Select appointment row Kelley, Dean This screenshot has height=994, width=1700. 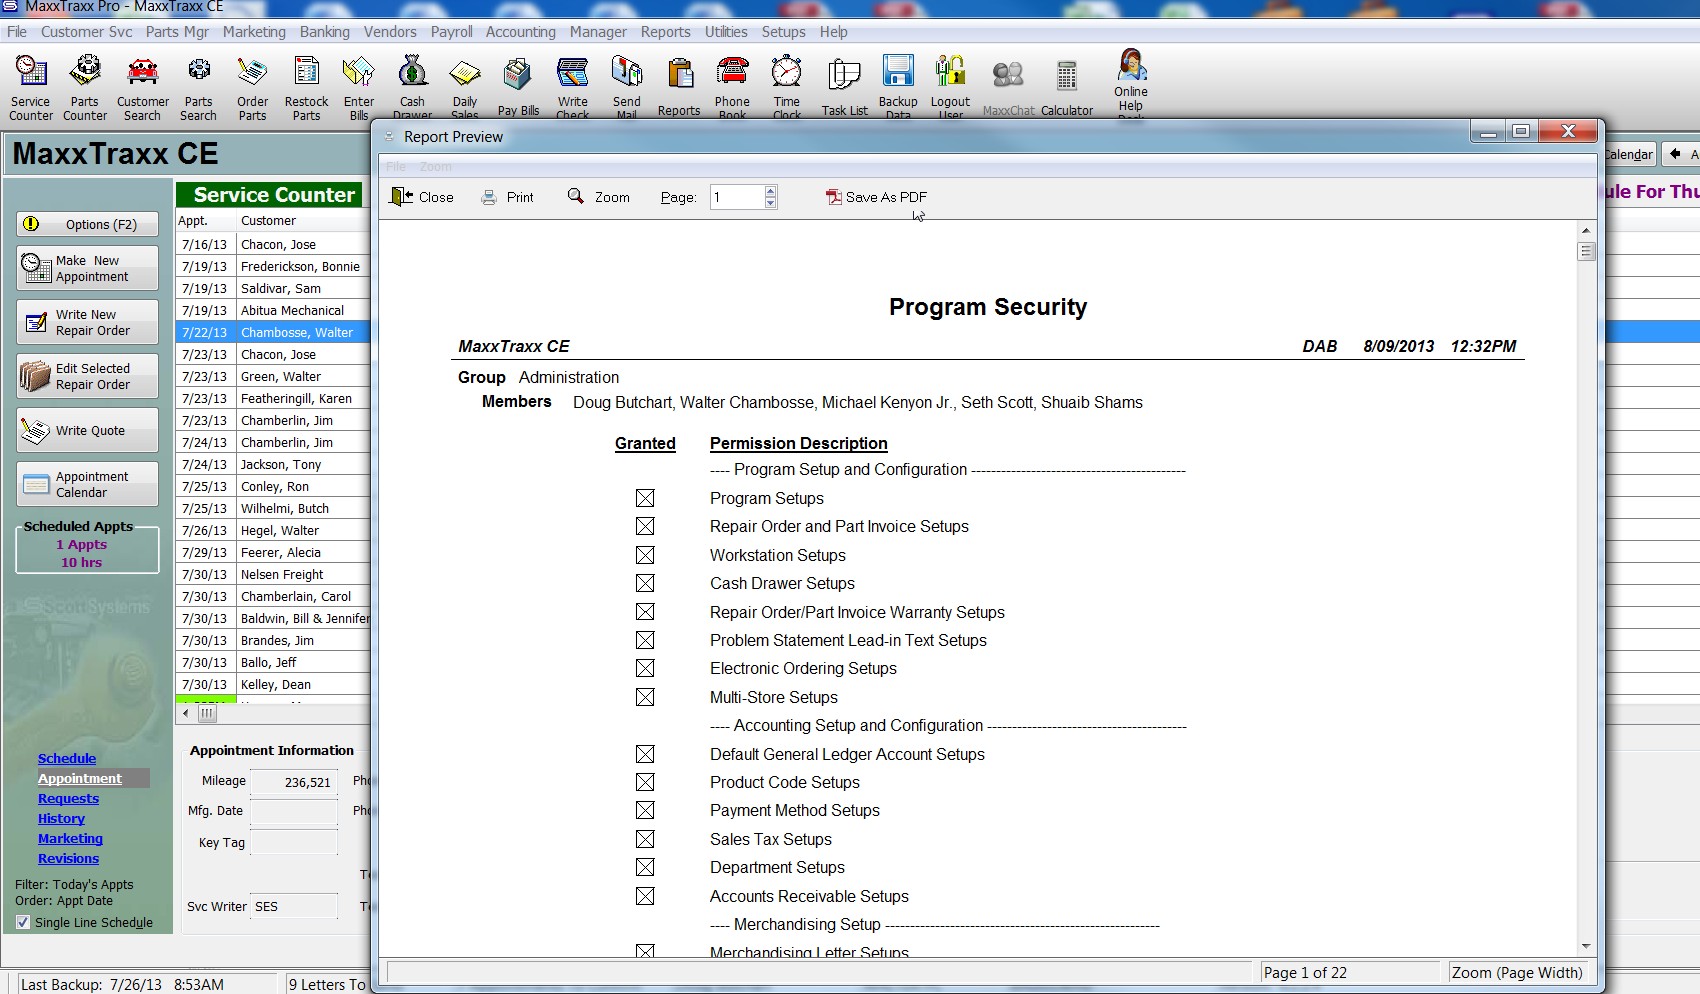pos(273,684)
